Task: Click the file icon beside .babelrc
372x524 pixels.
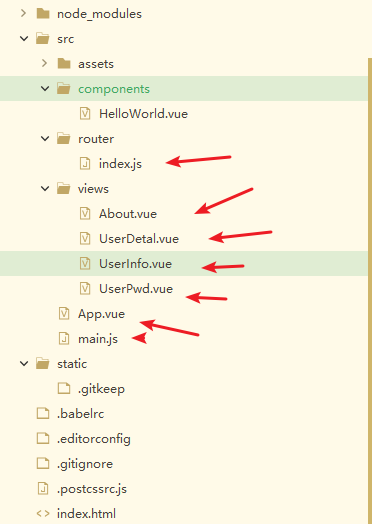Action: pos(43,413)
